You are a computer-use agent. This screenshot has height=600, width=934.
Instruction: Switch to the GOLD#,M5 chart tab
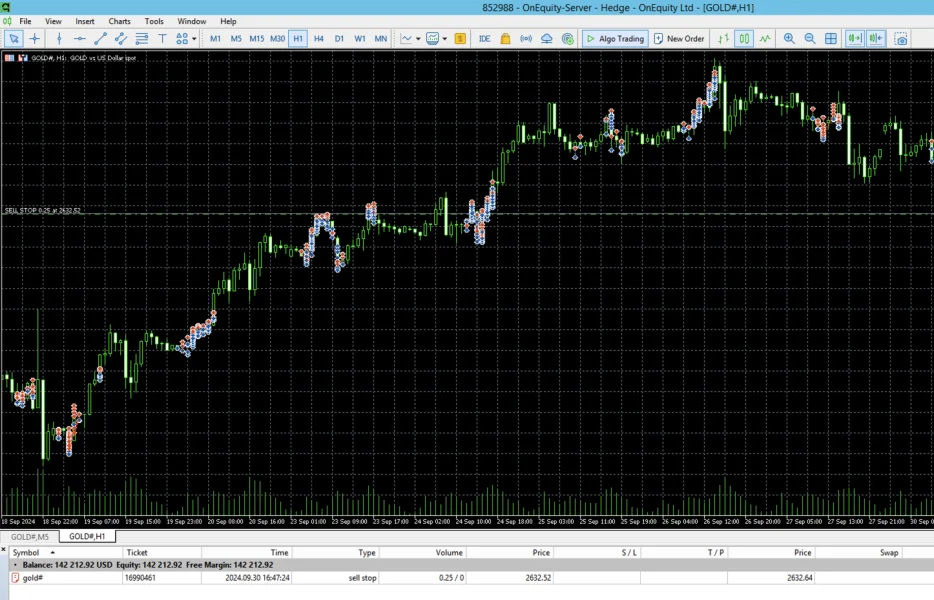[29, 537]
